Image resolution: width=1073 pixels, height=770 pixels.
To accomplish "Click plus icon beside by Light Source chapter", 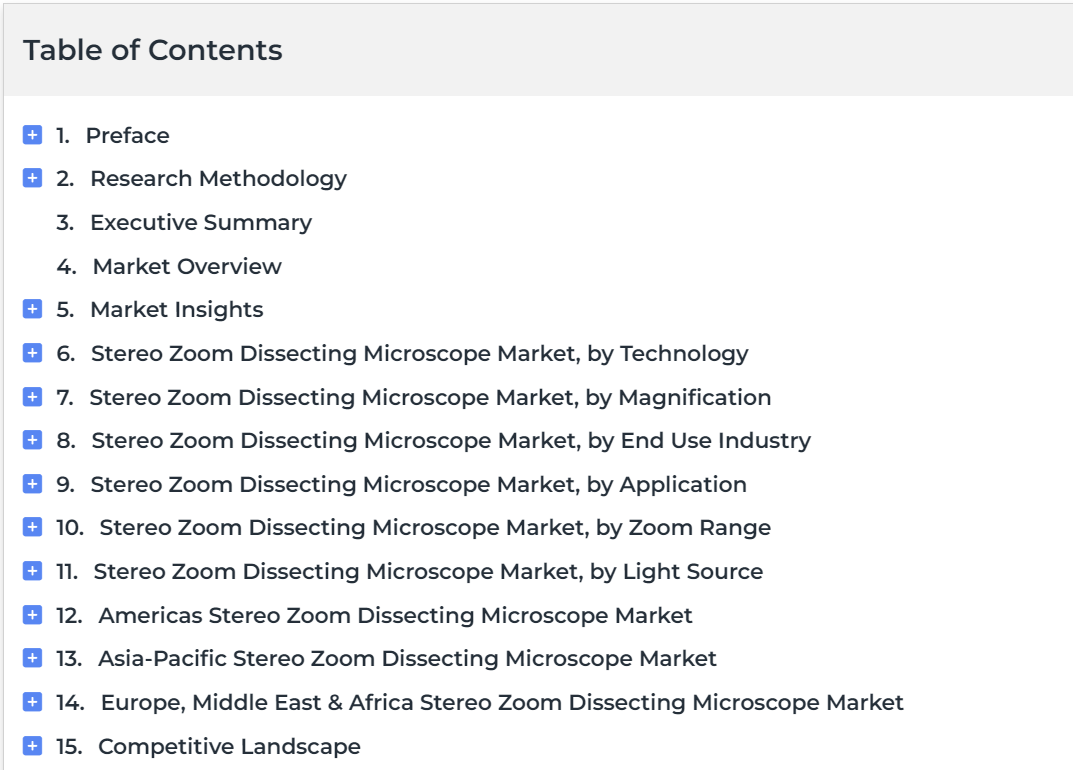I will coord(32,571).
